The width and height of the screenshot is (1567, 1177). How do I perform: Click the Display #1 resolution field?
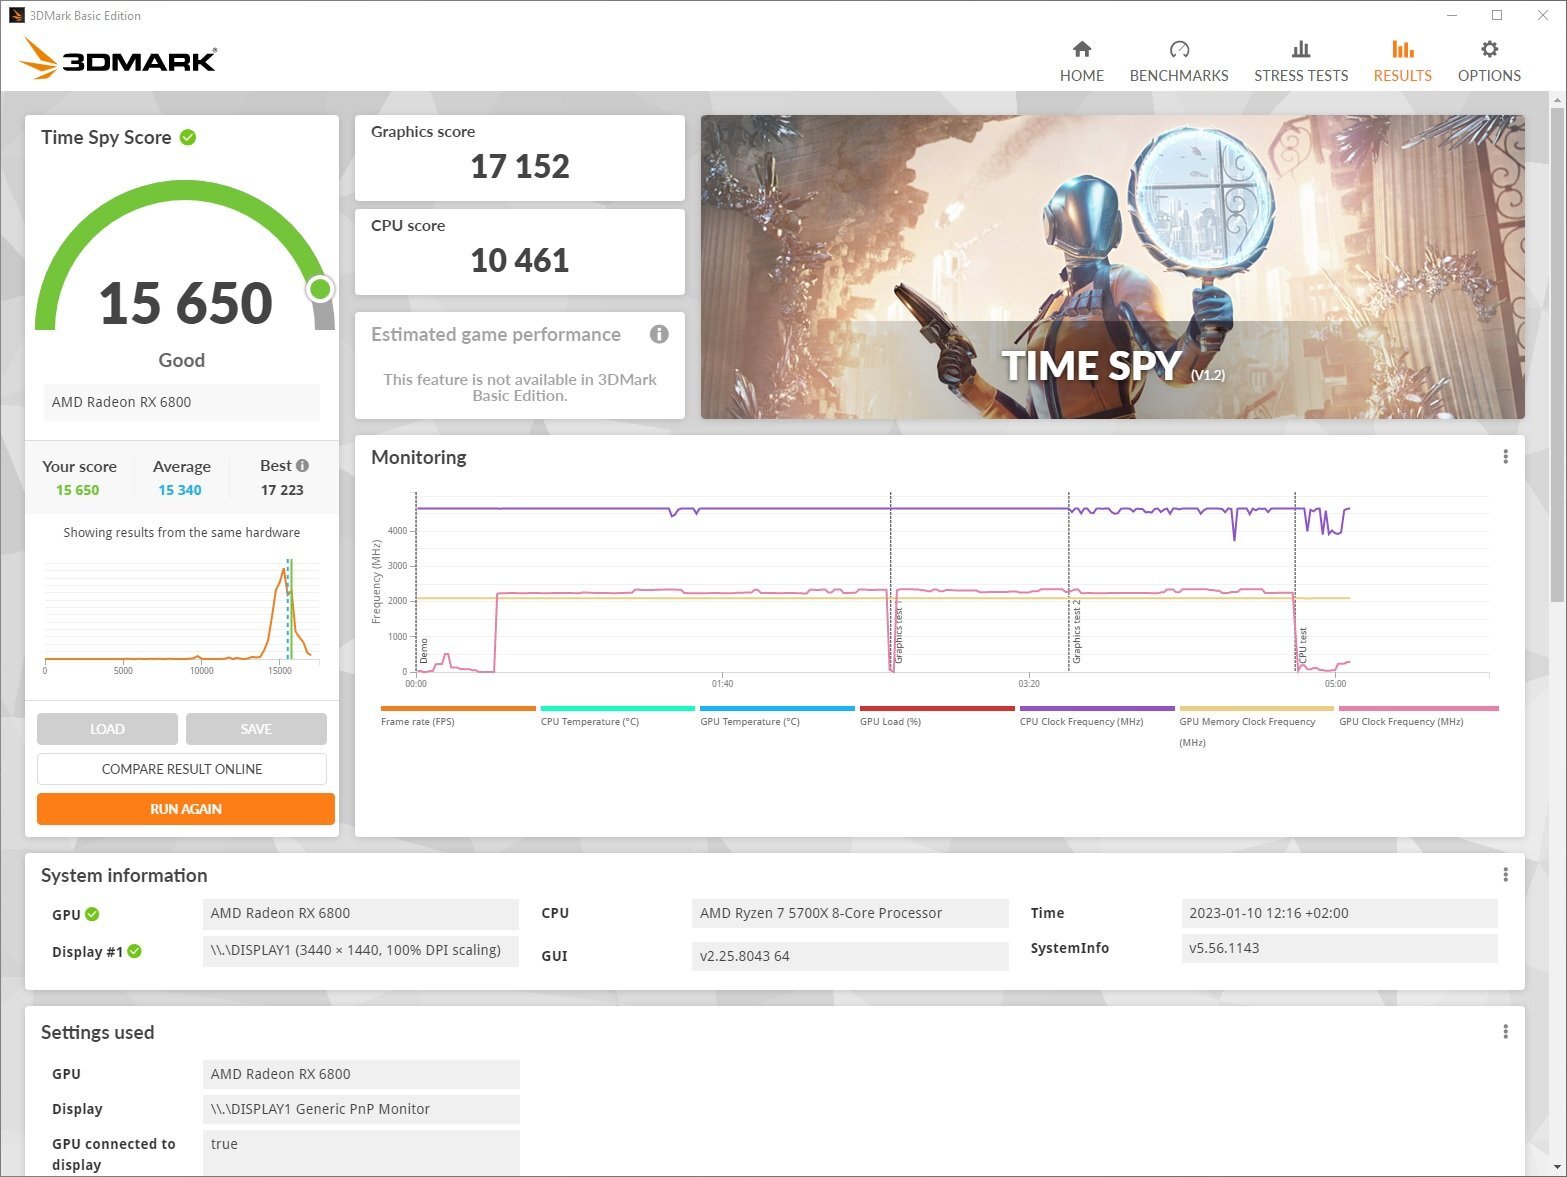click(x=361, y=951)
